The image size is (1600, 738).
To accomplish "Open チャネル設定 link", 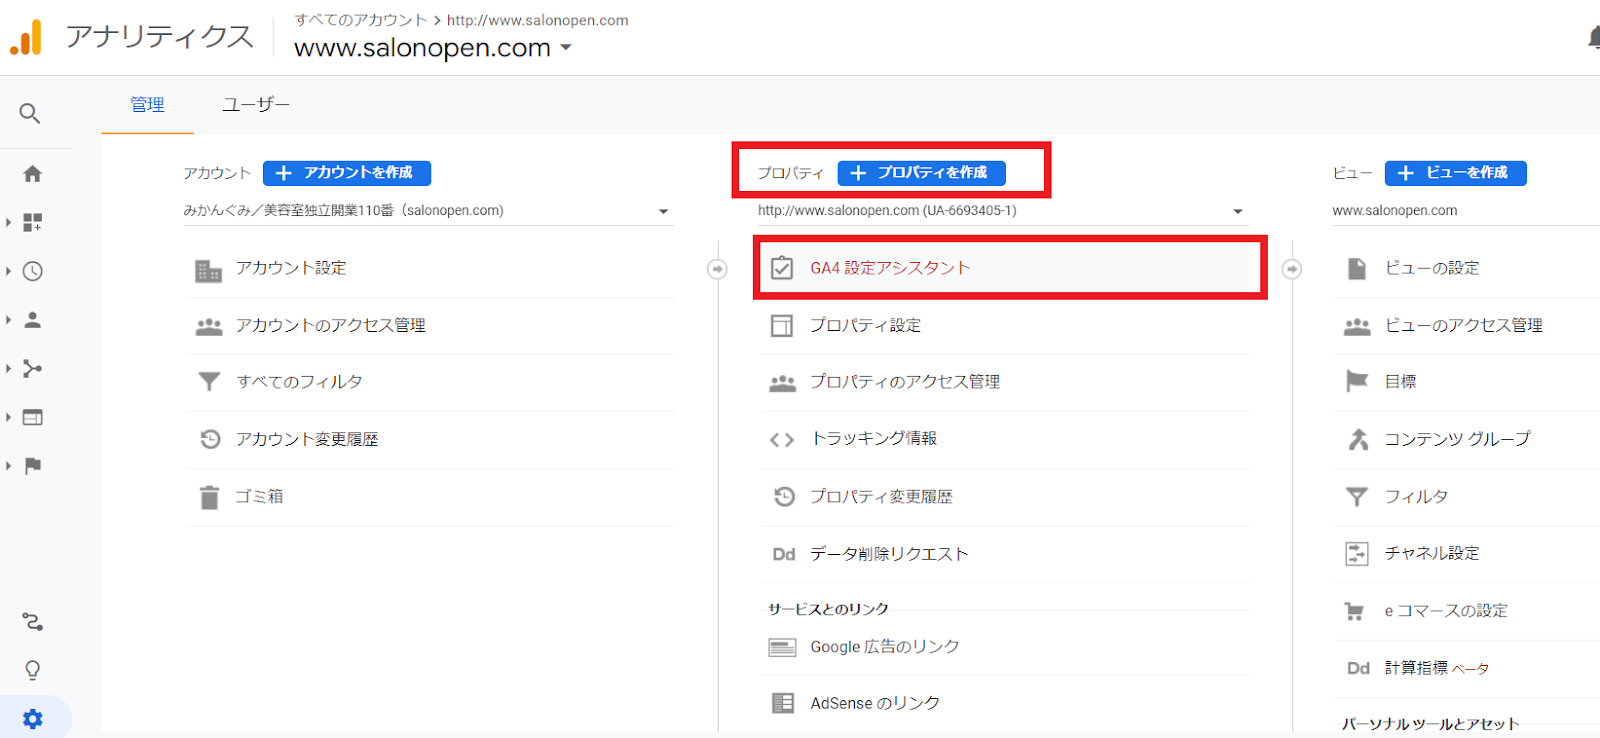I will click(1432, 553).
